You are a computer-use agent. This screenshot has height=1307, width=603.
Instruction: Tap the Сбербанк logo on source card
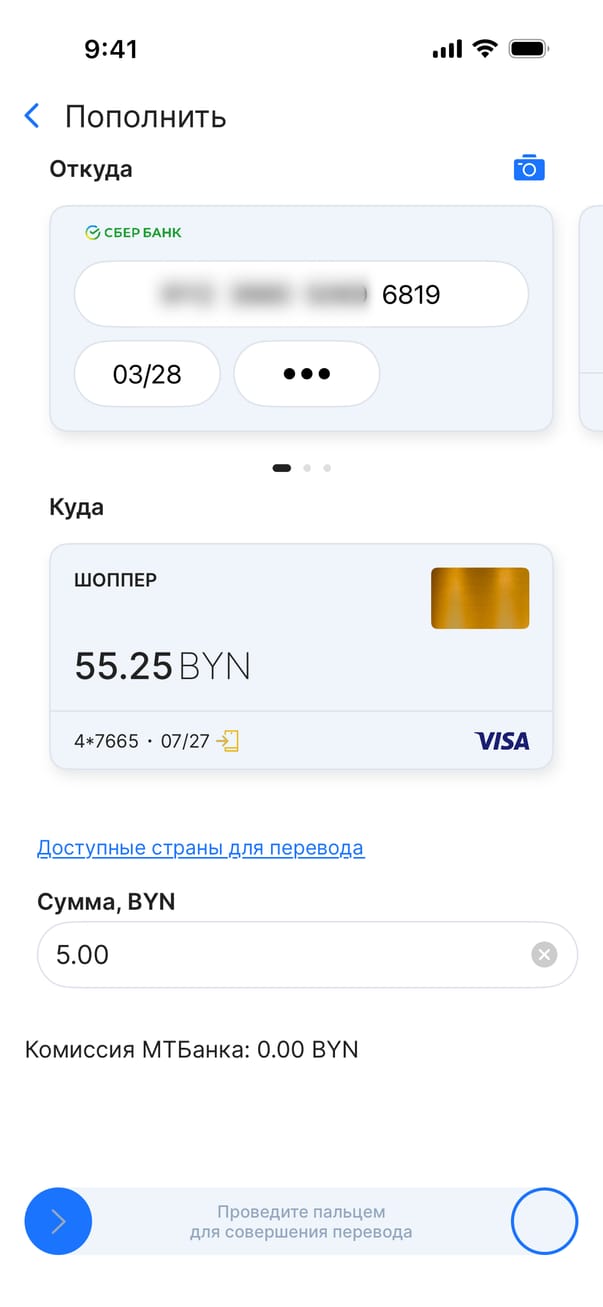click(133, 233)
